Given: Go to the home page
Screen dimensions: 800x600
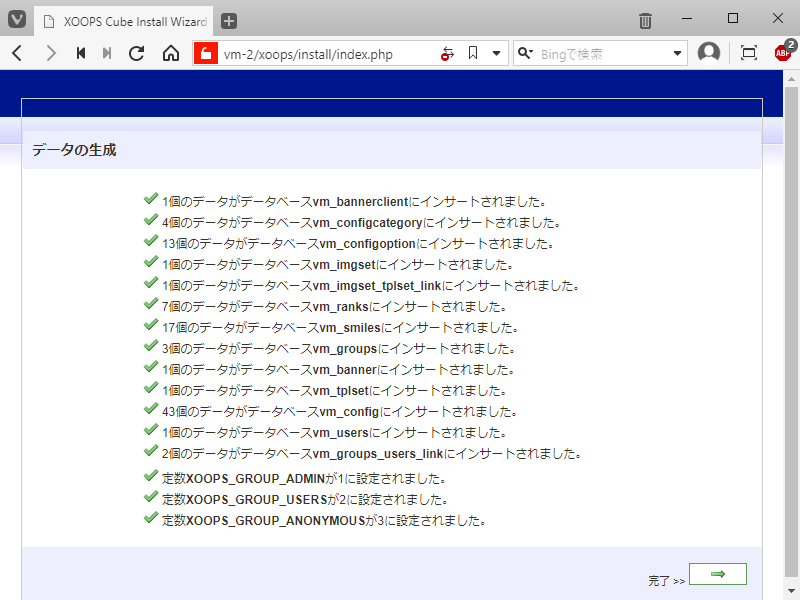Looking at the screenshot, I should (x=171, y=53).
